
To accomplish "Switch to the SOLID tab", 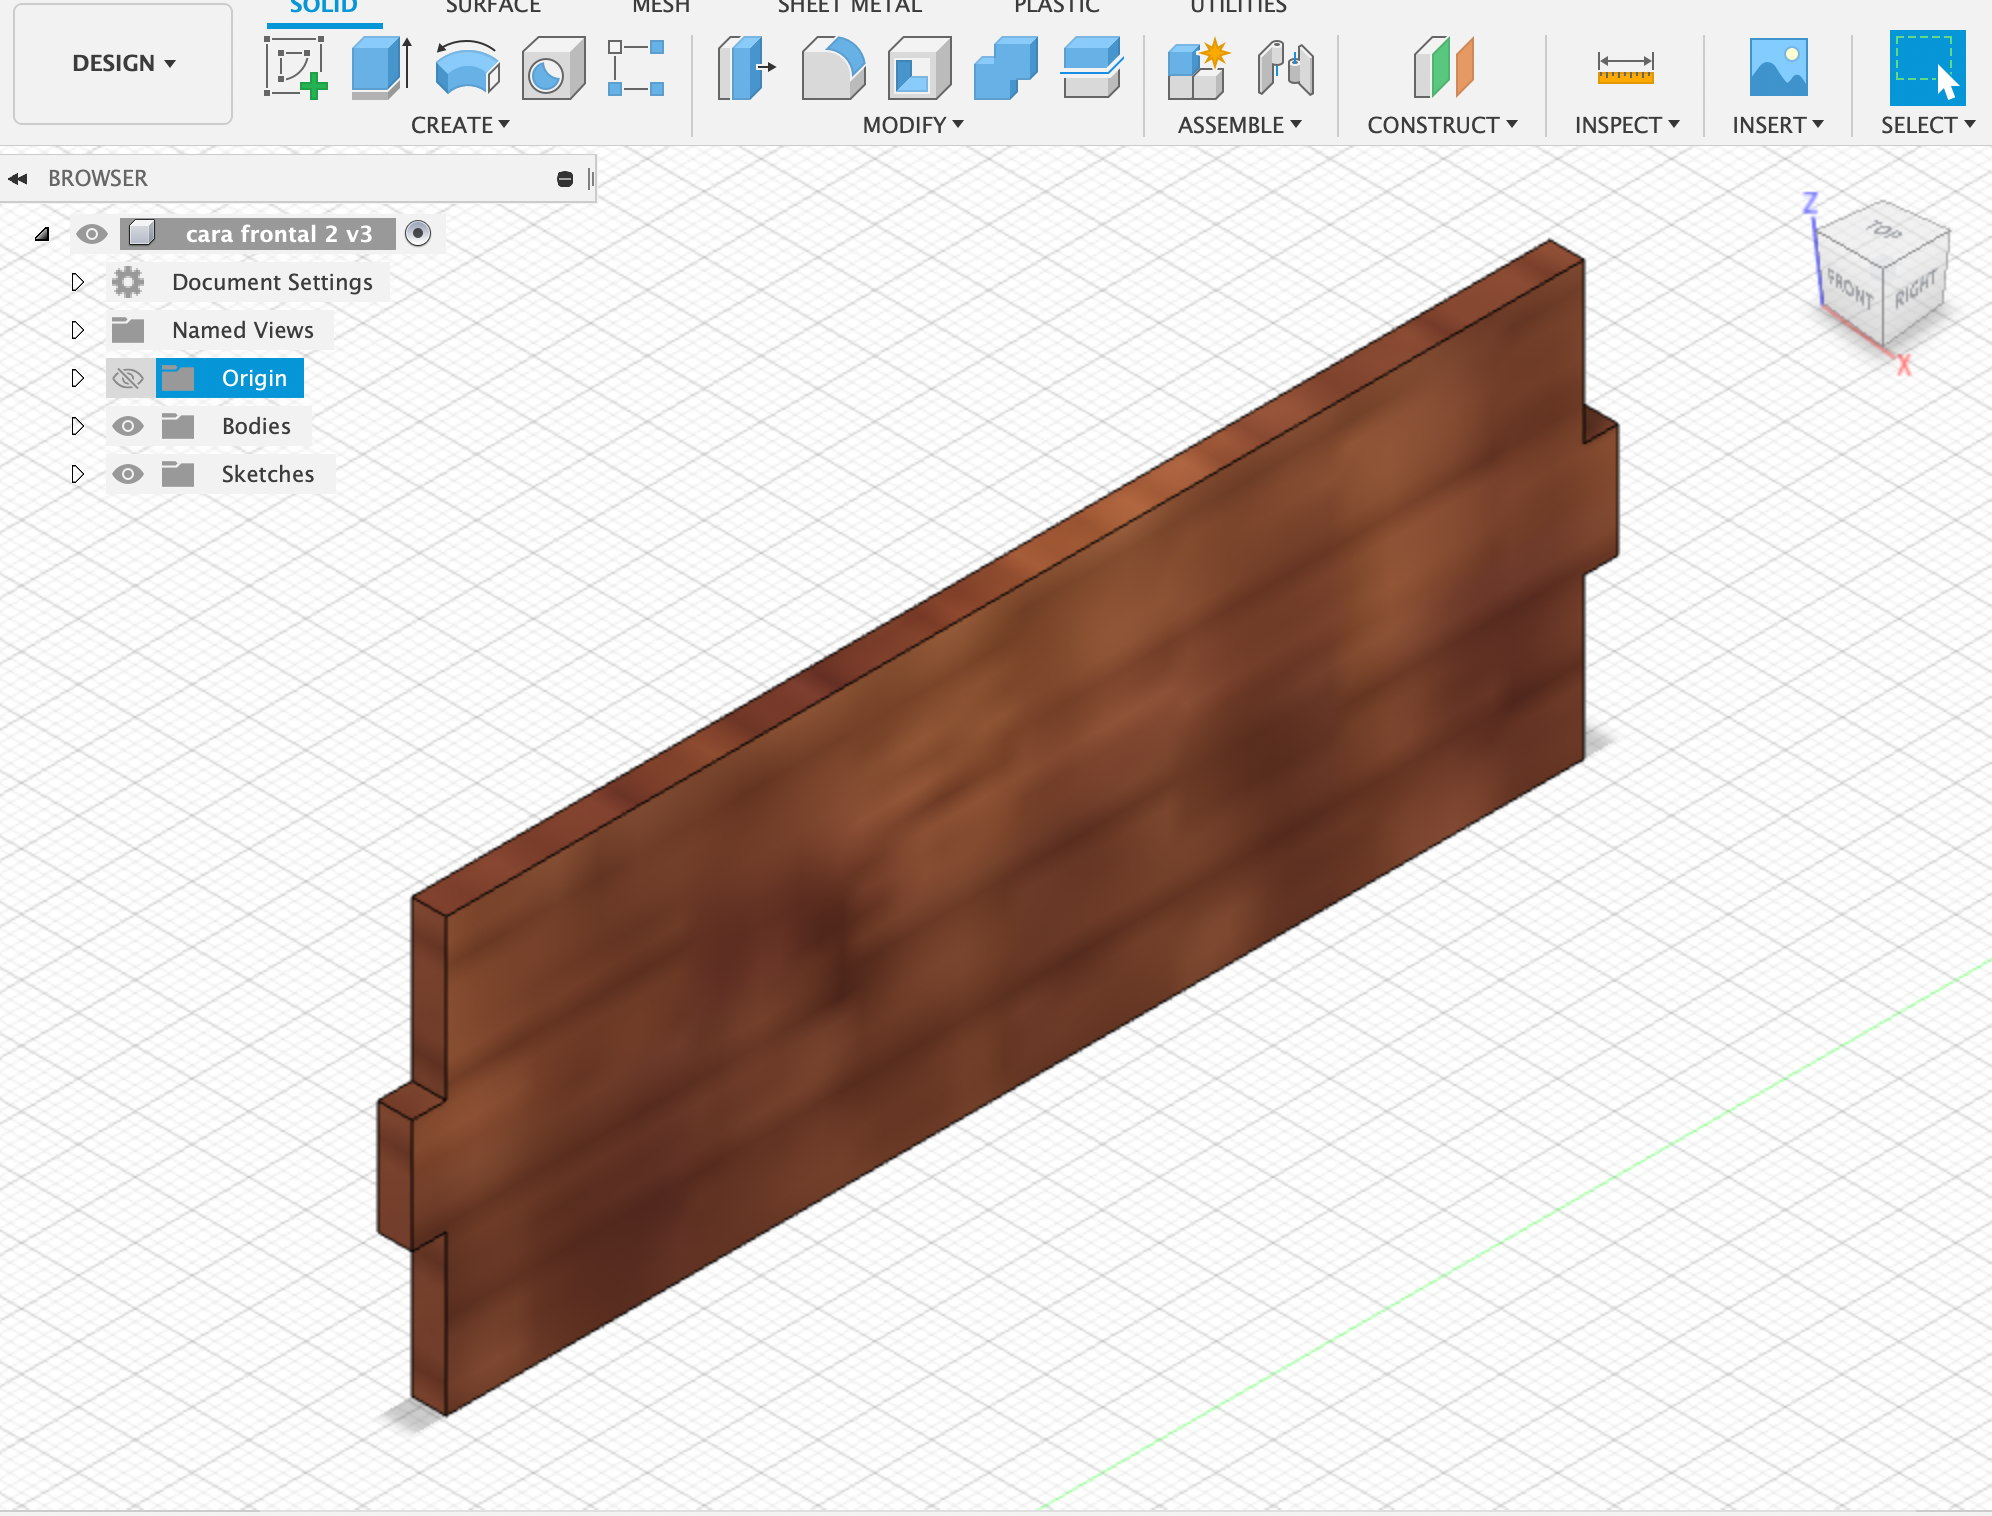I will tap(323, 7).
